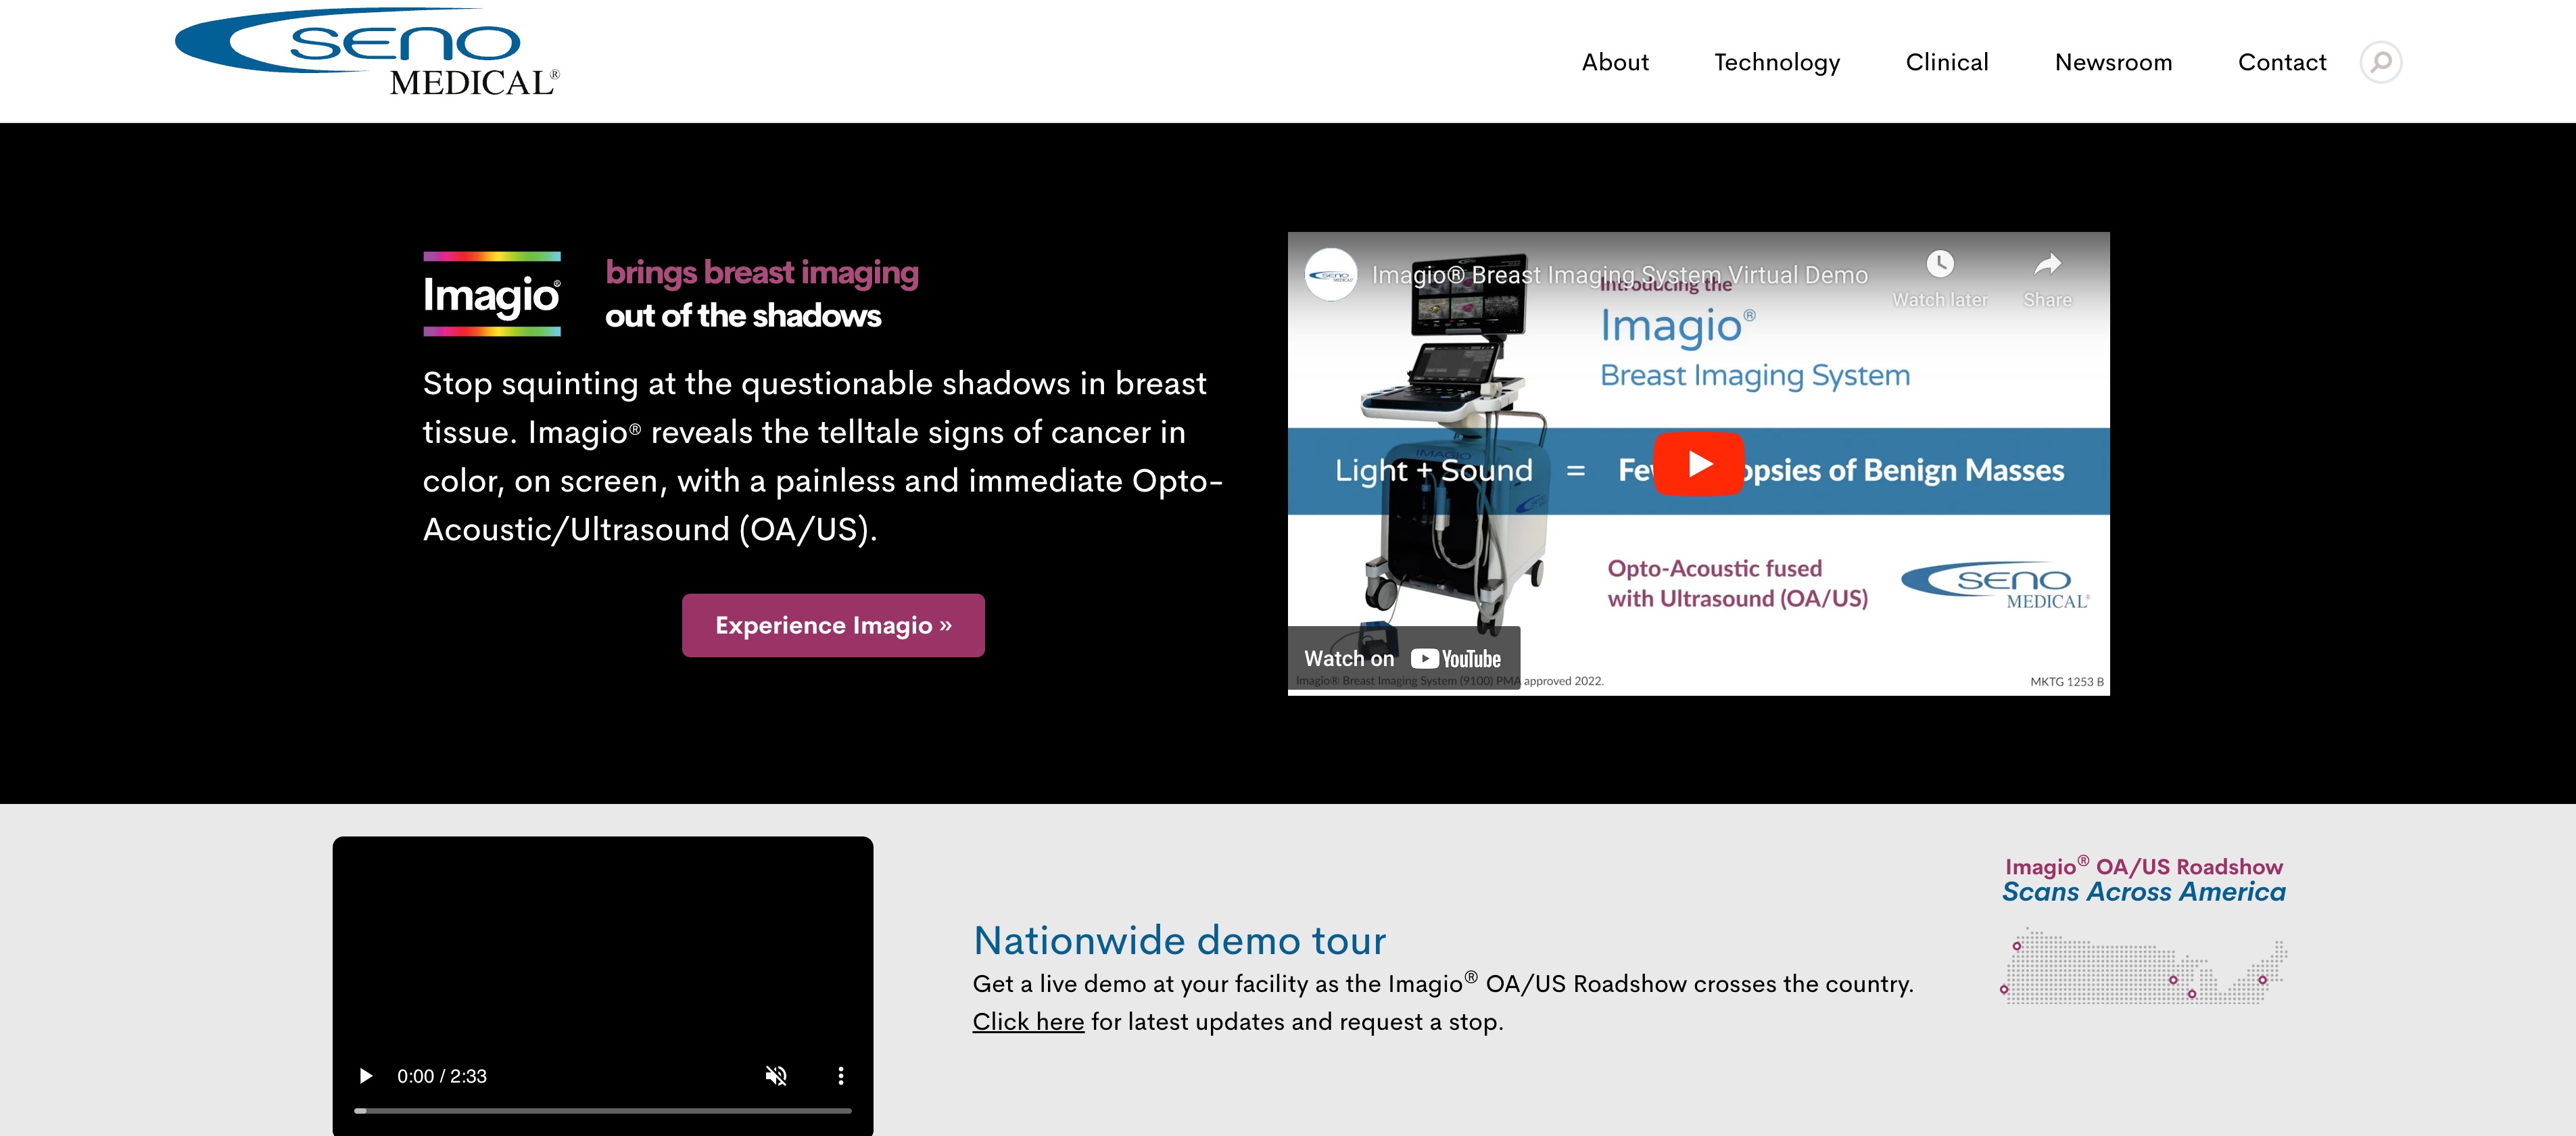Open the channel avatar on YouTube embed
The image size is (2576, 1136).
tap(1331, 274)
